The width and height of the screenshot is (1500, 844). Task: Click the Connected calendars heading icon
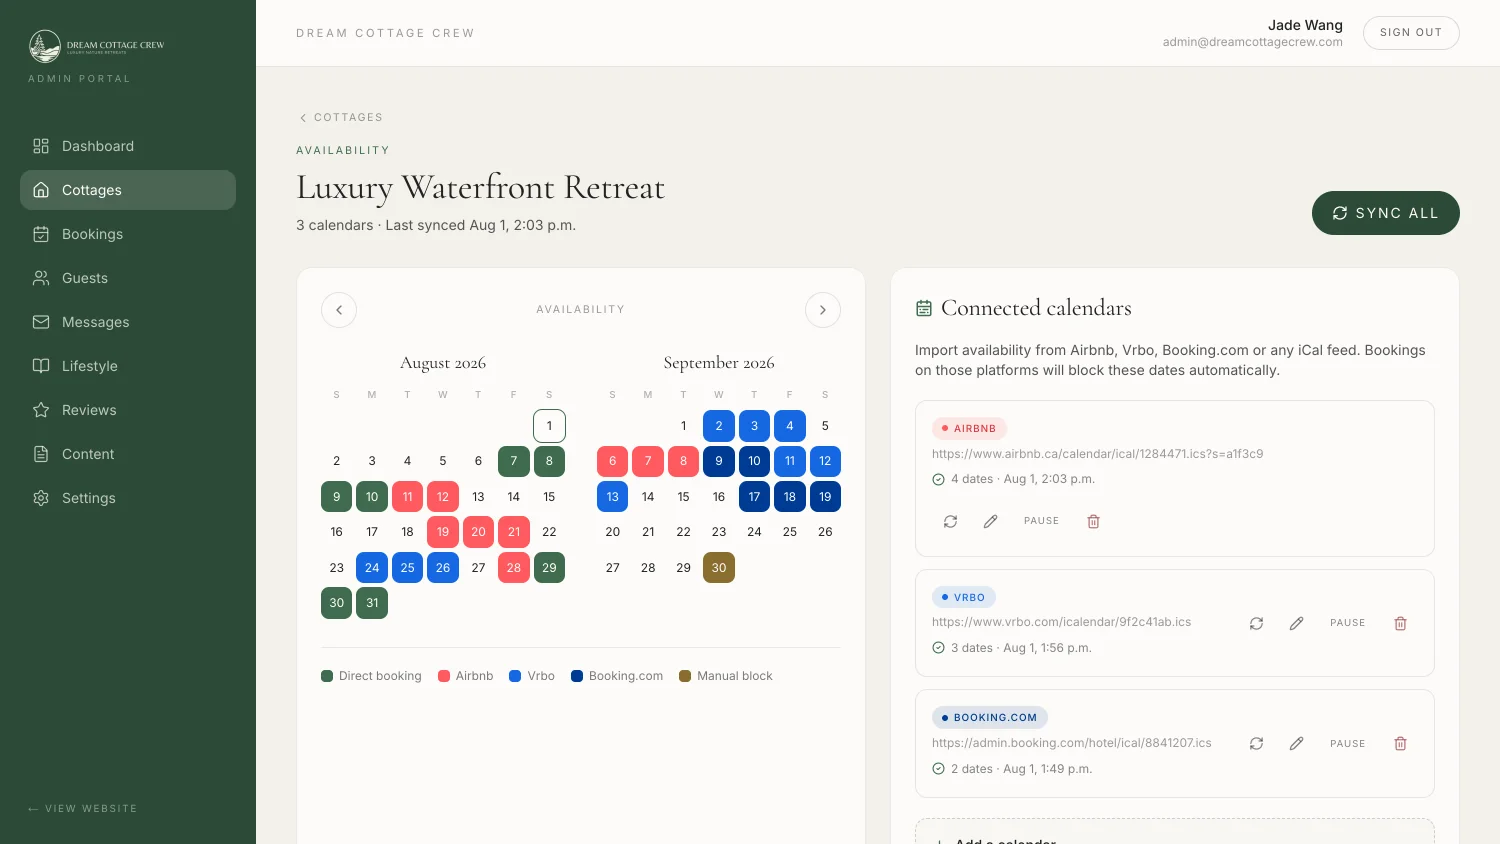tap(924, 308)
